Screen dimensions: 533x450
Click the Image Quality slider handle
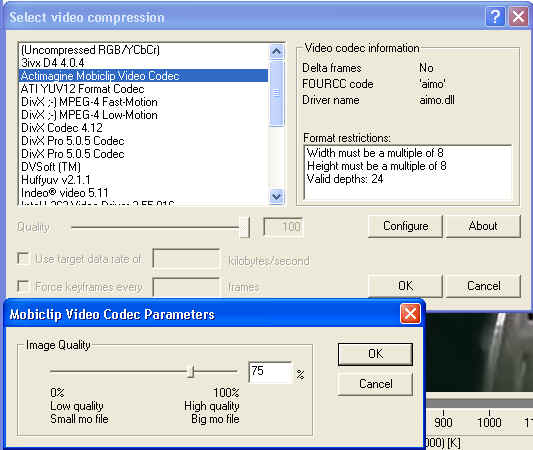click(191, 371)
